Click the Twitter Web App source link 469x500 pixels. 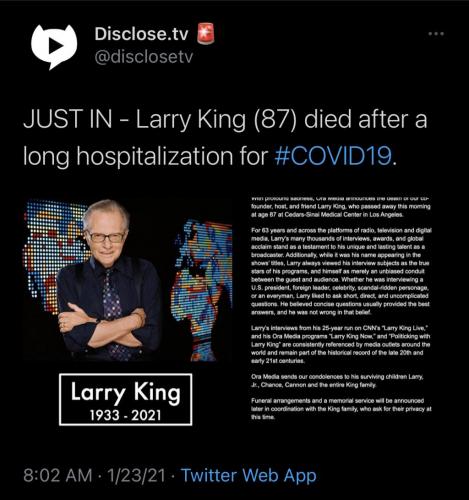click(248, 475)
